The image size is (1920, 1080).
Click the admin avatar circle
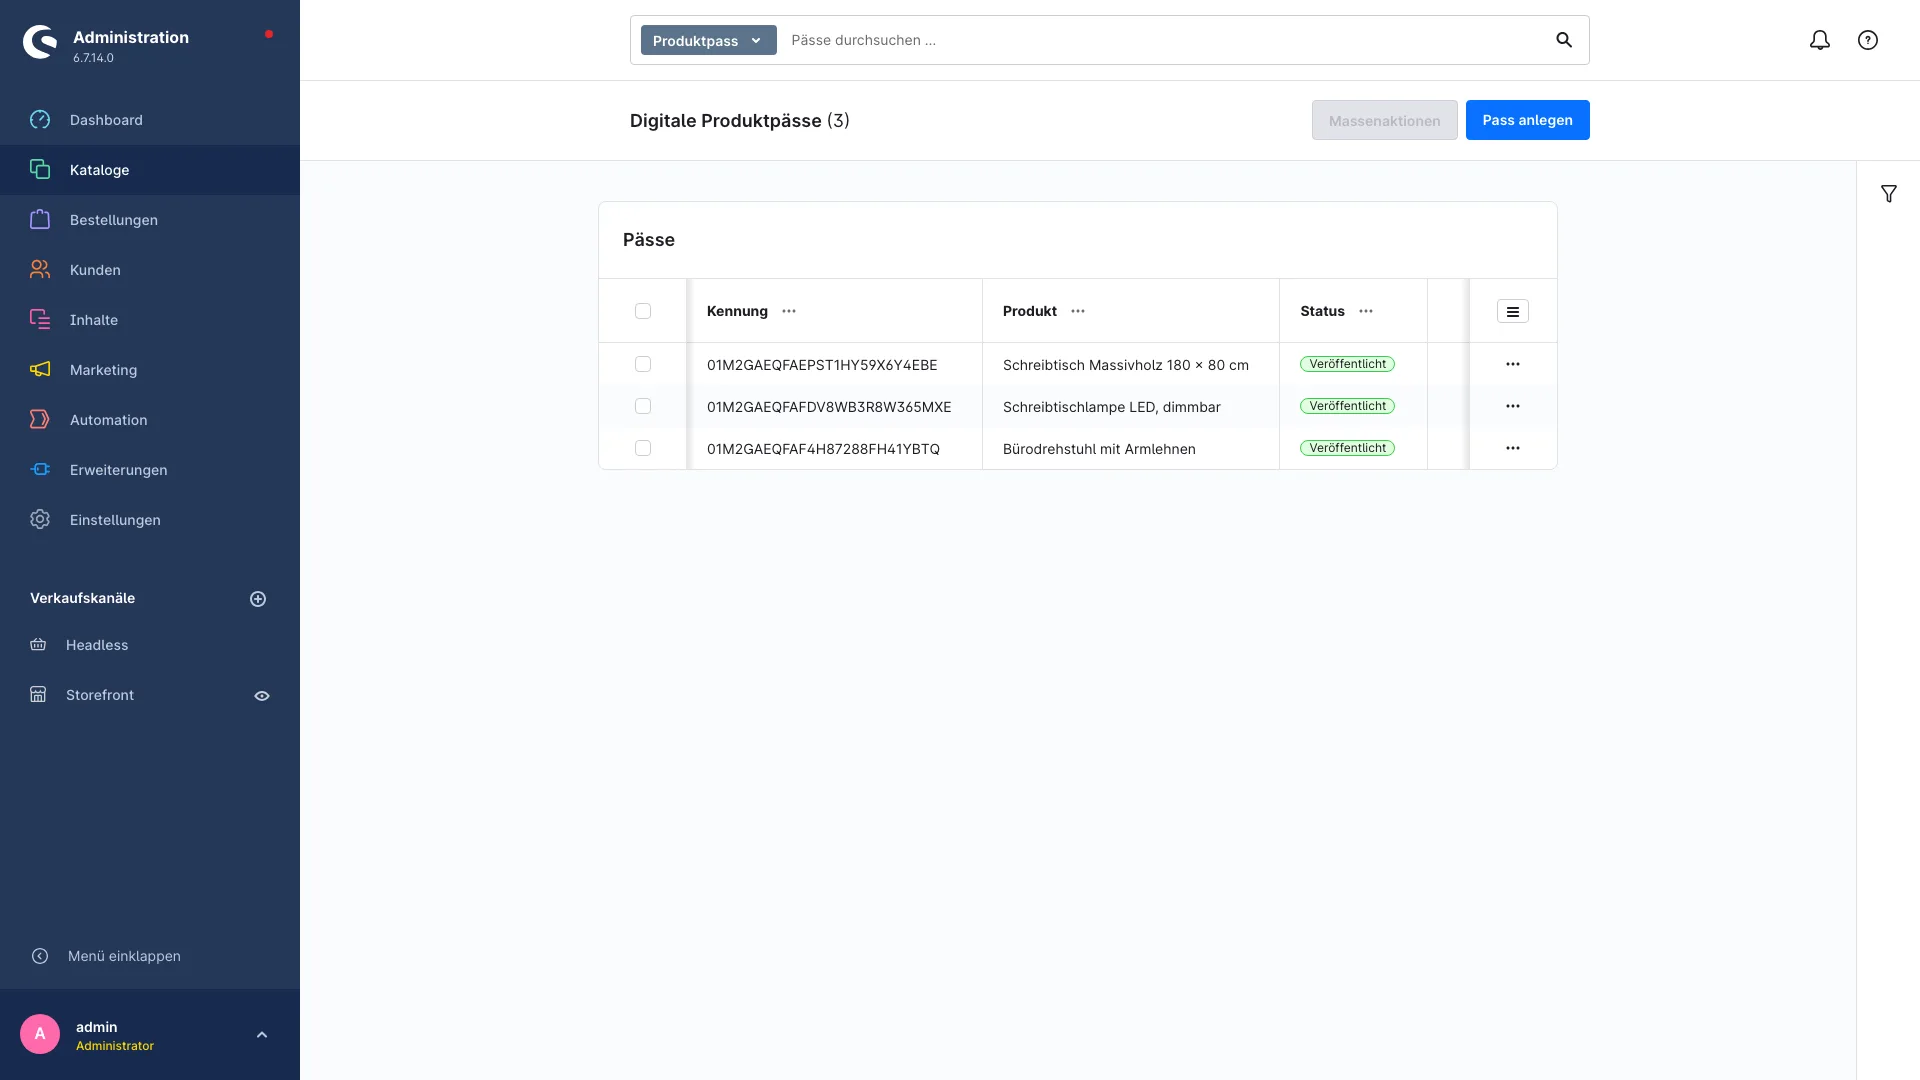[x=40, y=1034]
